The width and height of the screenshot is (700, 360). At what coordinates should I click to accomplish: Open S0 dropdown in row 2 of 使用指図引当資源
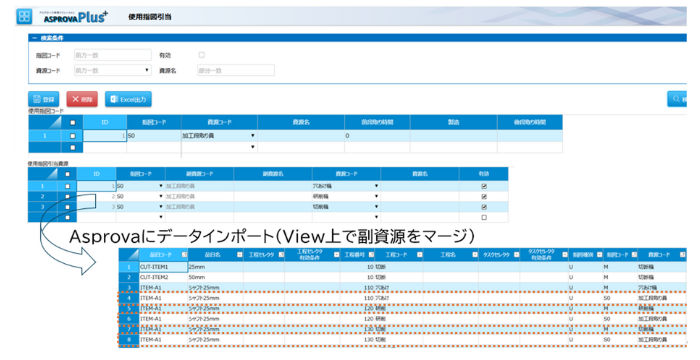point(161,197)
